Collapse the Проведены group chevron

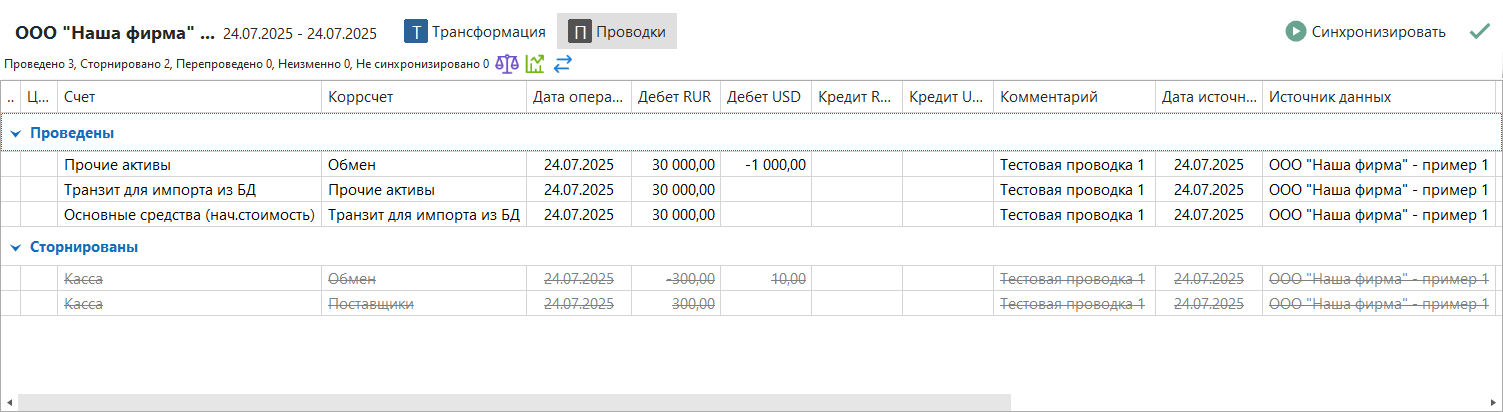[15, 133]
